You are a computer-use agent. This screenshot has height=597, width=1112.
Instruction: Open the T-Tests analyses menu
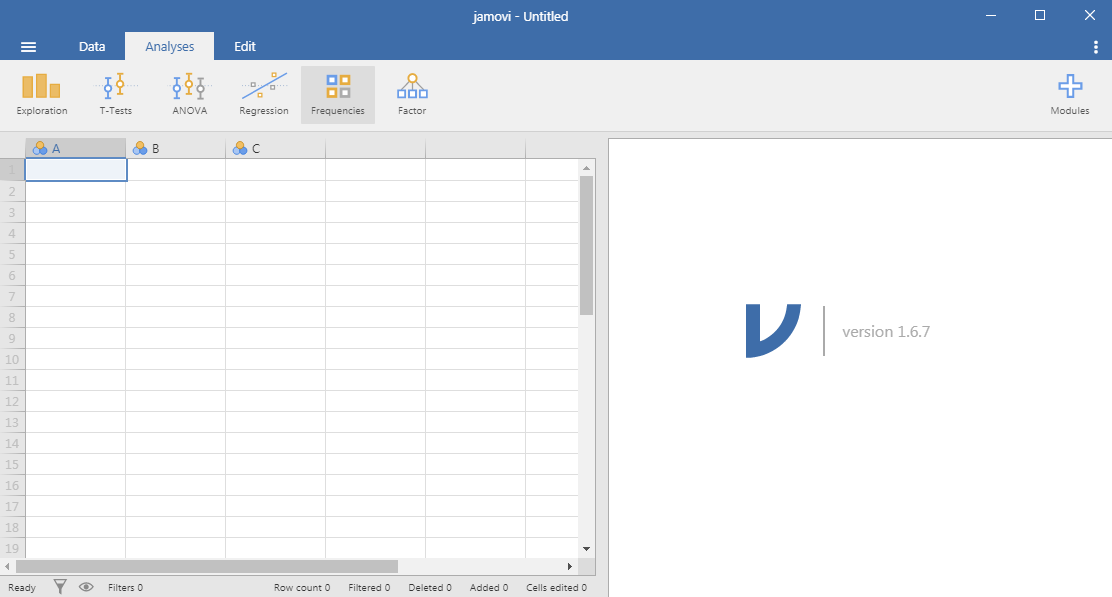tap(116, 95)
